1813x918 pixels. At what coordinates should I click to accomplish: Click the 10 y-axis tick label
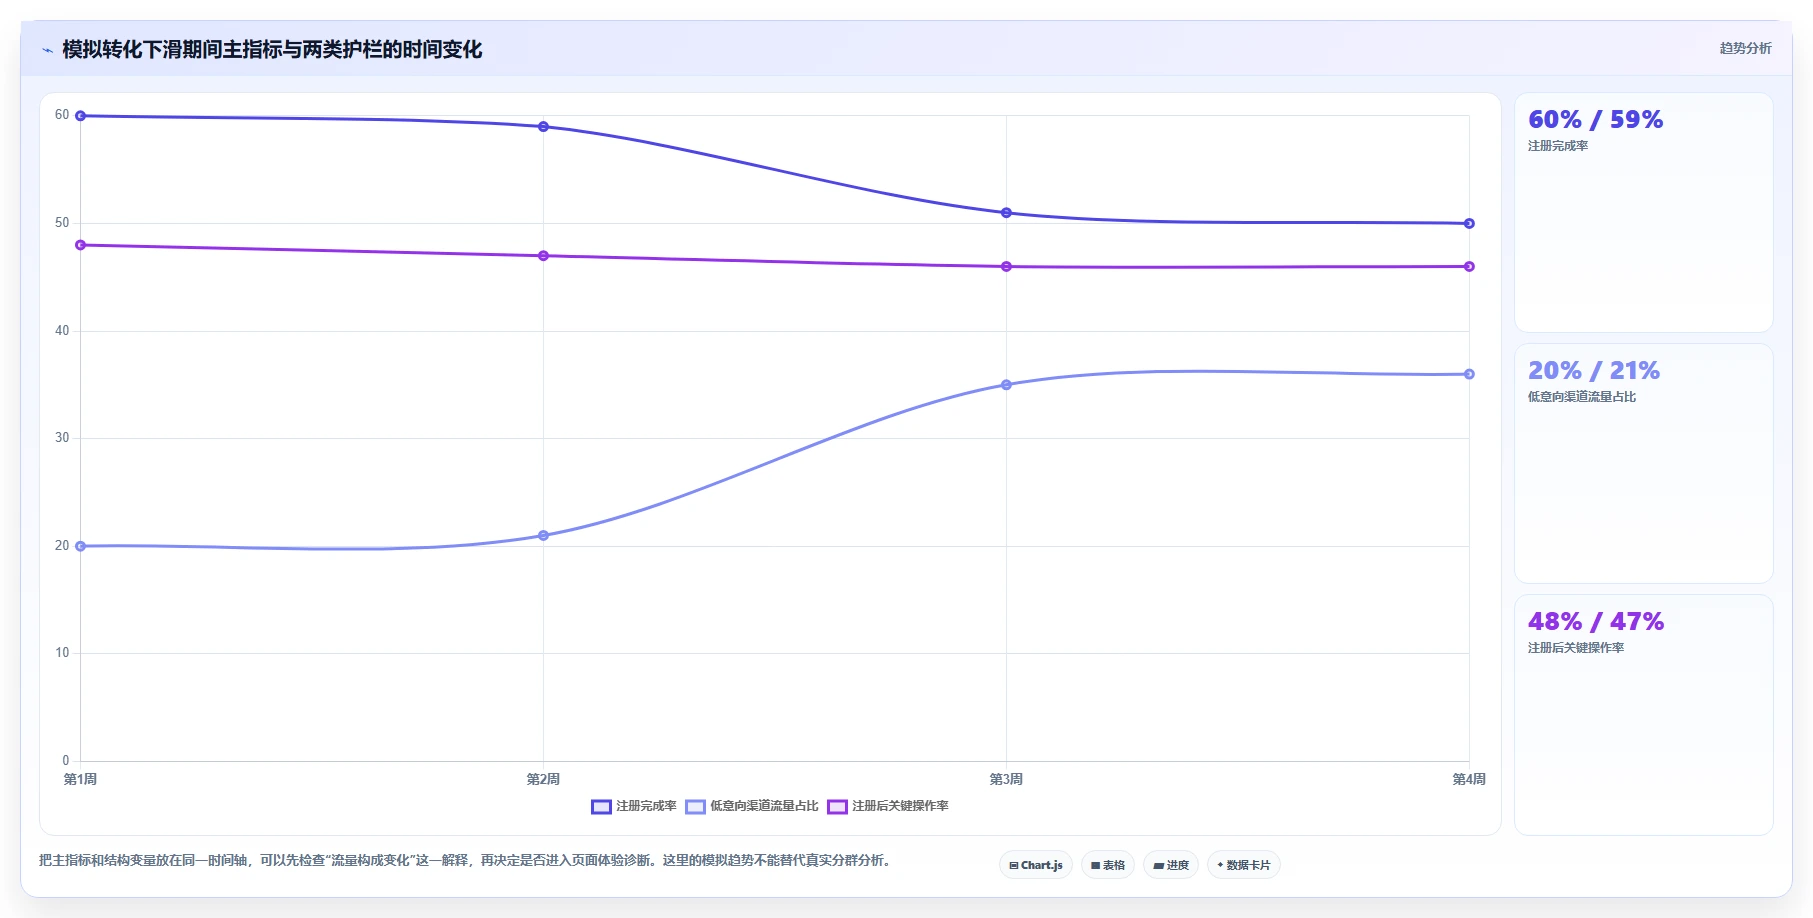[62, 653]
